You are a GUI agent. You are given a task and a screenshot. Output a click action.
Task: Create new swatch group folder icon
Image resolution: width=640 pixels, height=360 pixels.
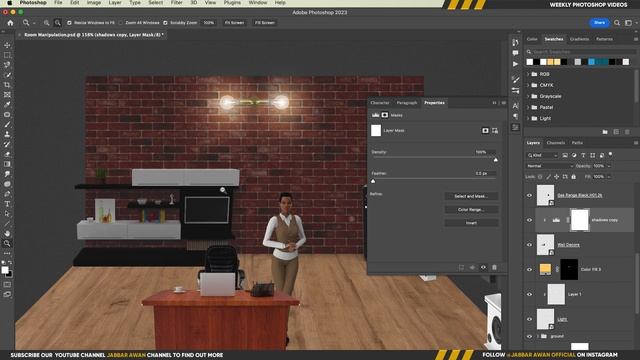(x=605, y=132)
